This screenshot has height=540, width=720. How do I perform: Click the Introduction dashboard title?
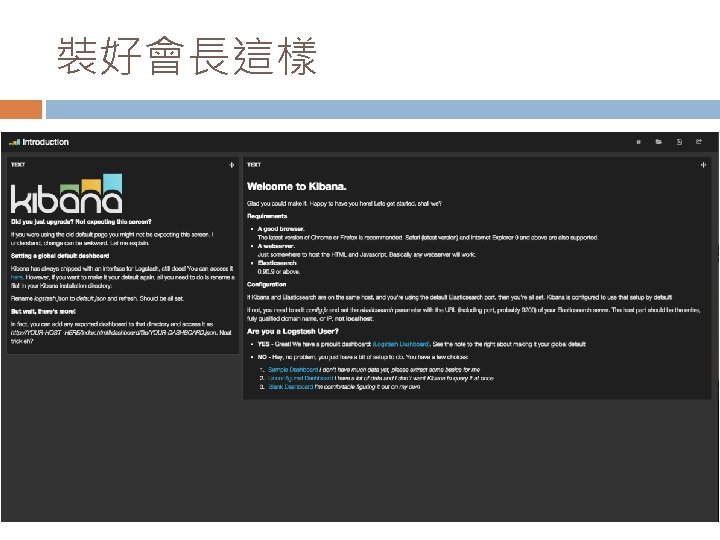click(x=45, y=142)
